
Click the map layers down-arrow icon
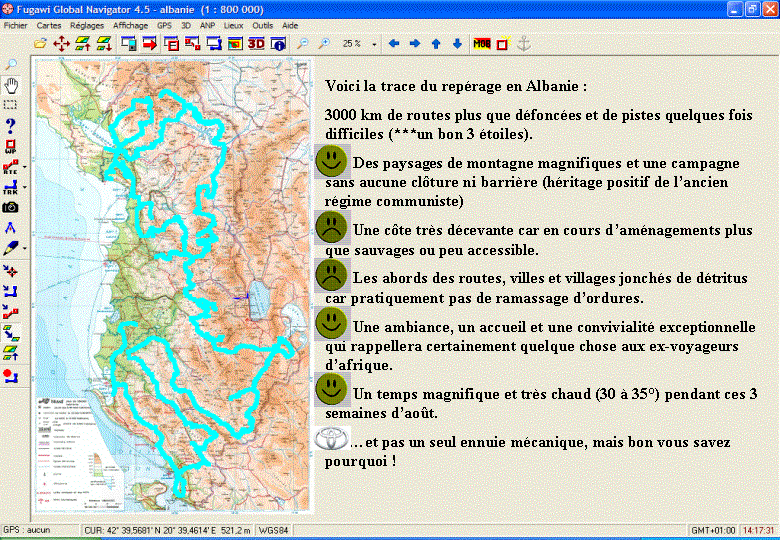(104, 44)
